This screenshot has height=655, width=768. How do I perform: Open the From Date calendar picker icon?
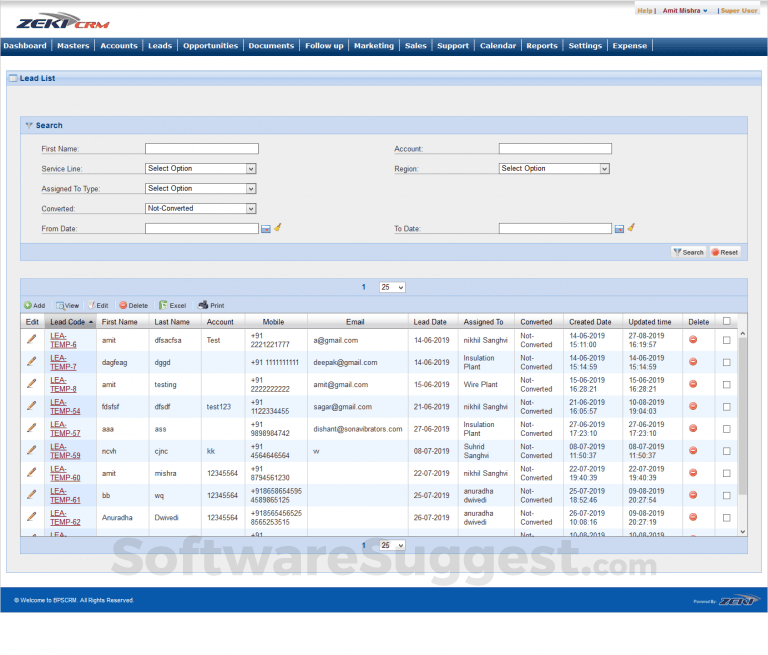266,229
